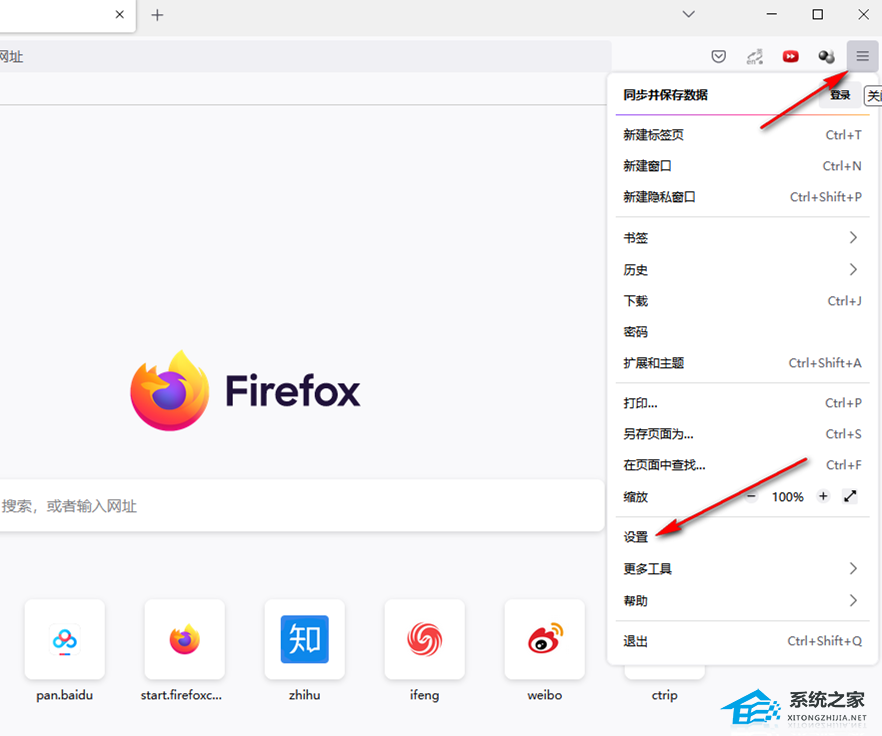The height and width of the screenshot is (736, 882).
Task: Open a new tab with plus button
Action: pyautogui.click(x=158, y=15)
